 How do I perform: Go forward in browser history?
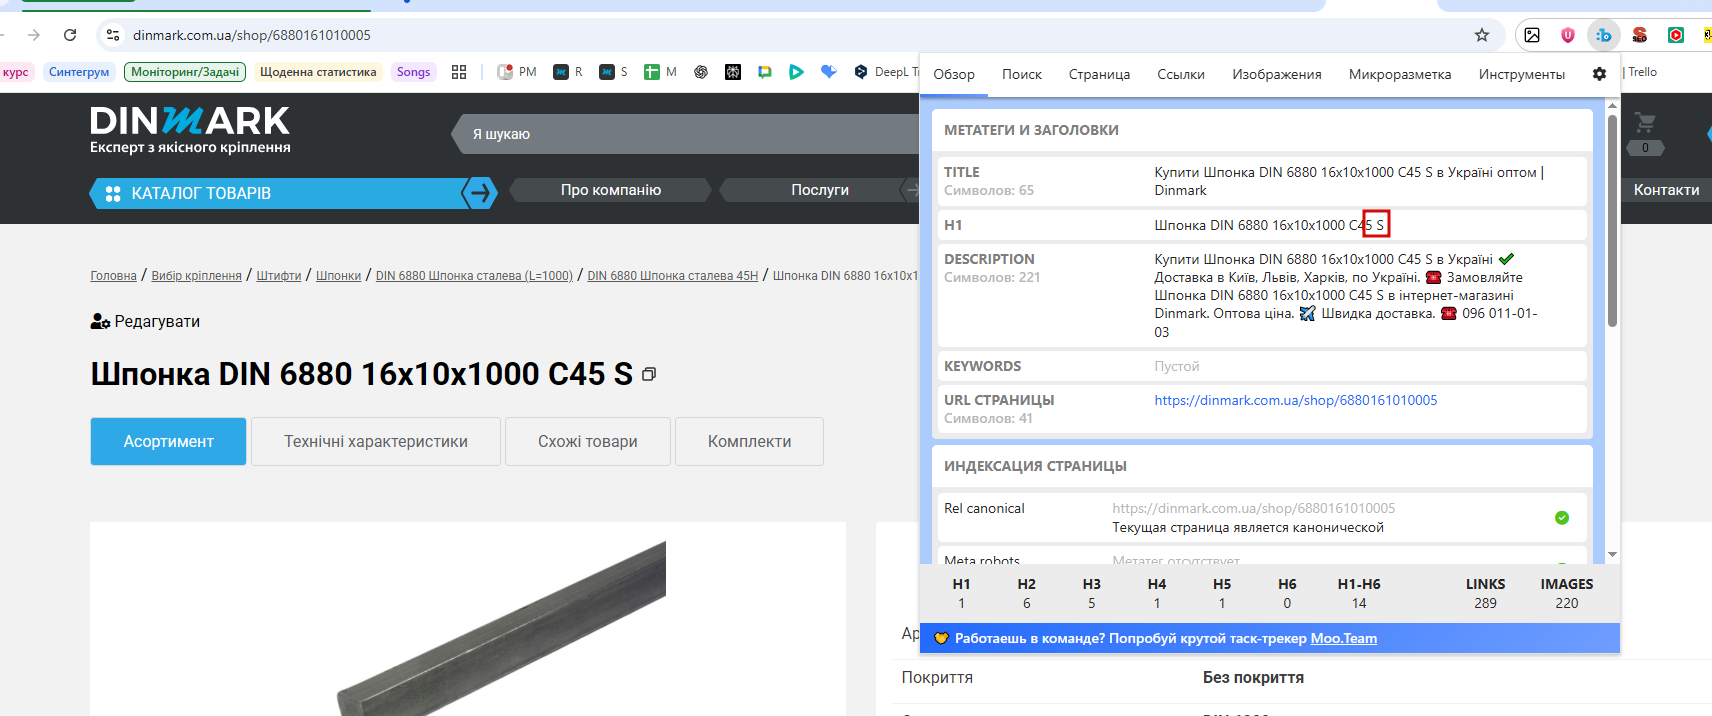tap(34, 35)
